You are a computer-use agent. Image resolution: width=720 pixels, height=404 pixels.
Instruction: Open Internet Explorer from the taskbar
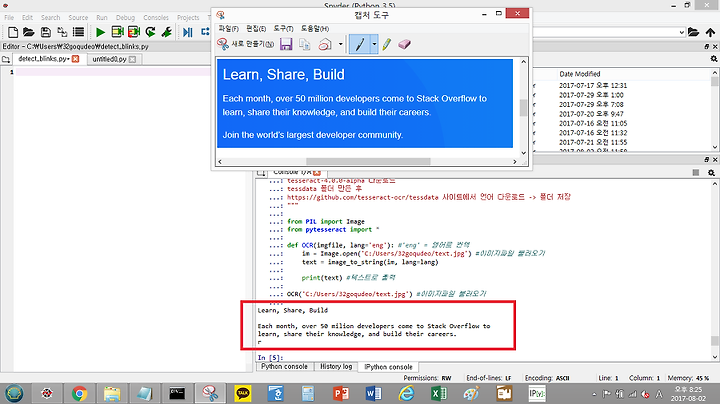(x=406, y=393)
